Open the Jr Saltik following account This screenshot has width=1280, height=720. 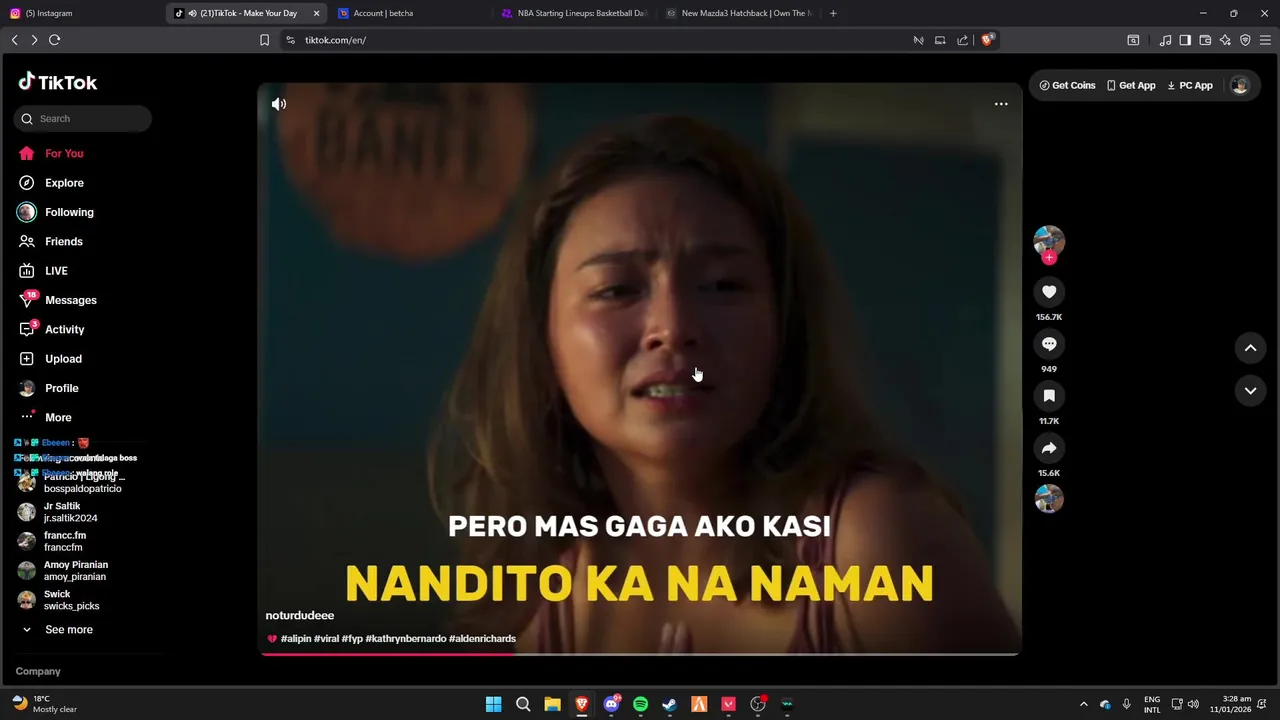pos(70,512)
